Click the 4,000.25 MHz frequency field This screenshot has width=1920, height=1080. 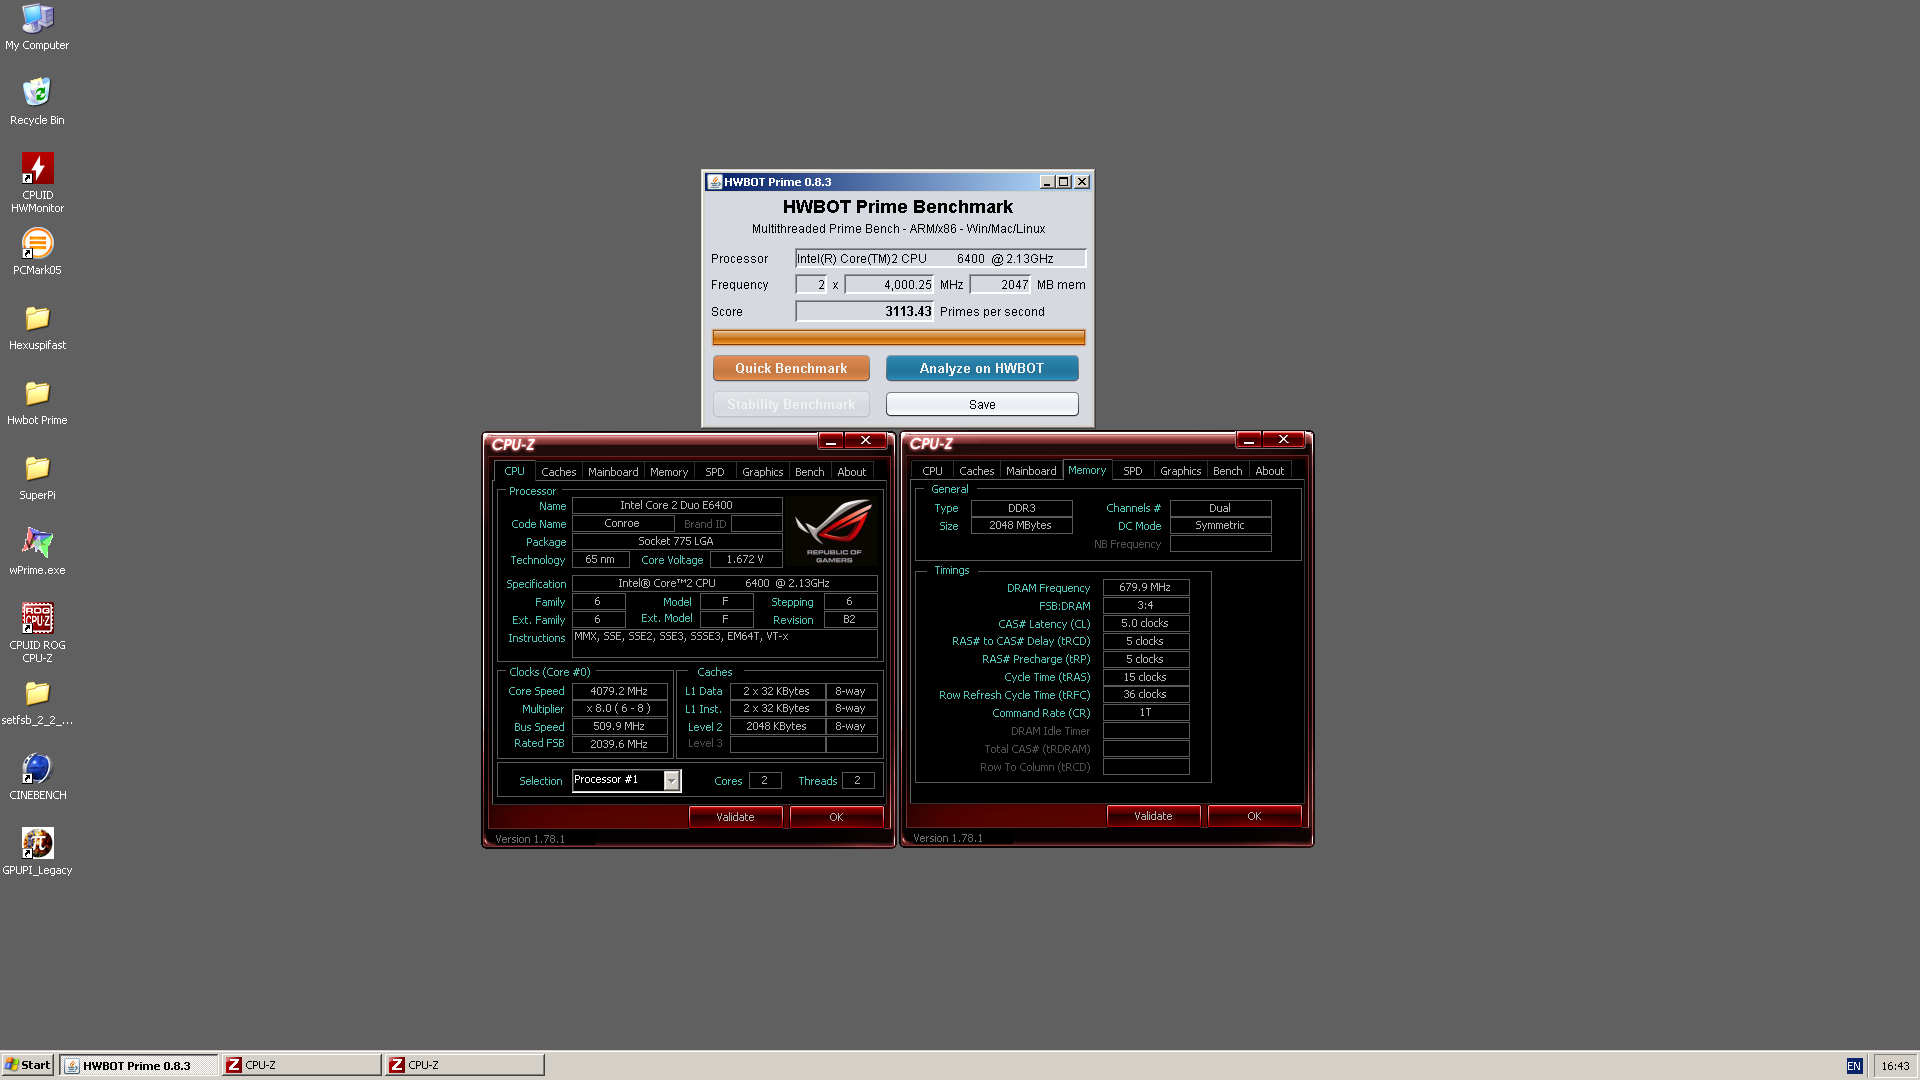click(x=889, y=285)
